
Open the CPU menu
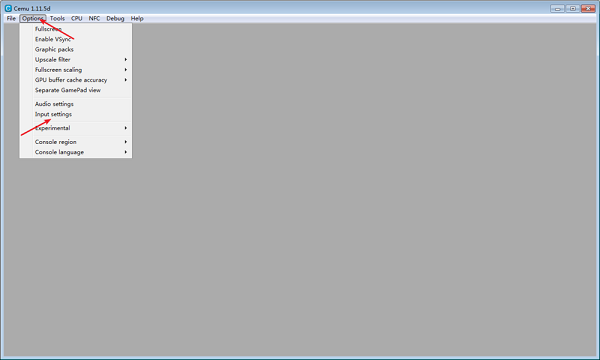pos(77,18)
